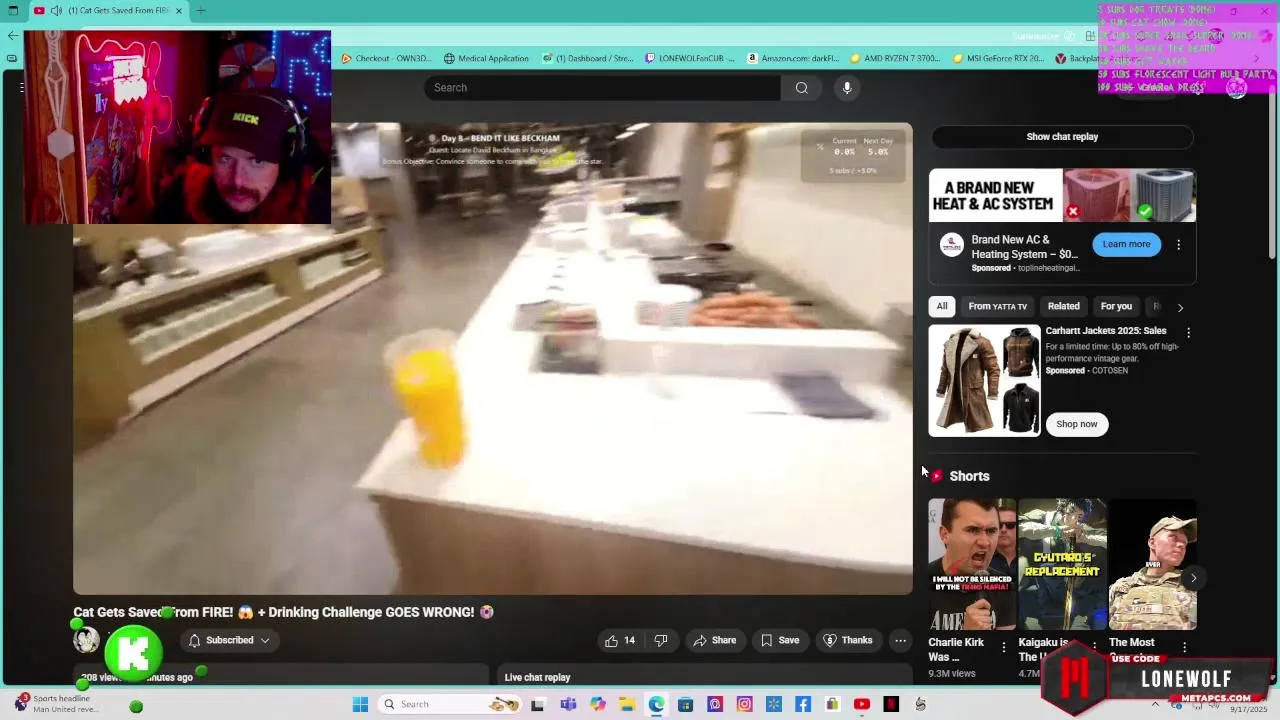Select the Related chip

(1063, 306)
